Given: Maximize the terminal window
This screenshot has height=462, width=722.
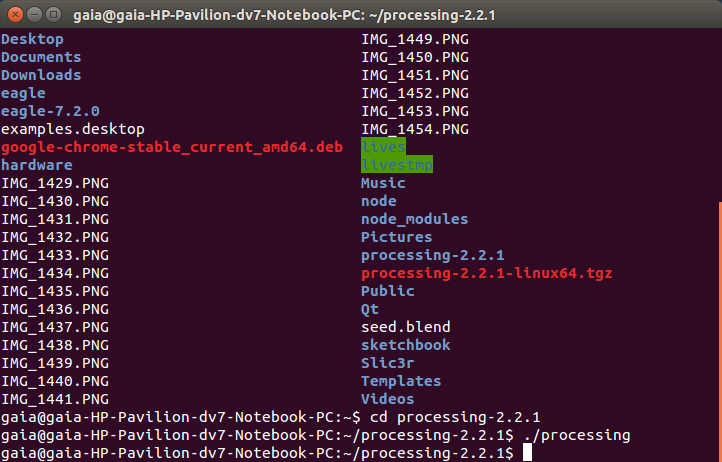Looking at the screenshot, I should [x=51, y=14].
